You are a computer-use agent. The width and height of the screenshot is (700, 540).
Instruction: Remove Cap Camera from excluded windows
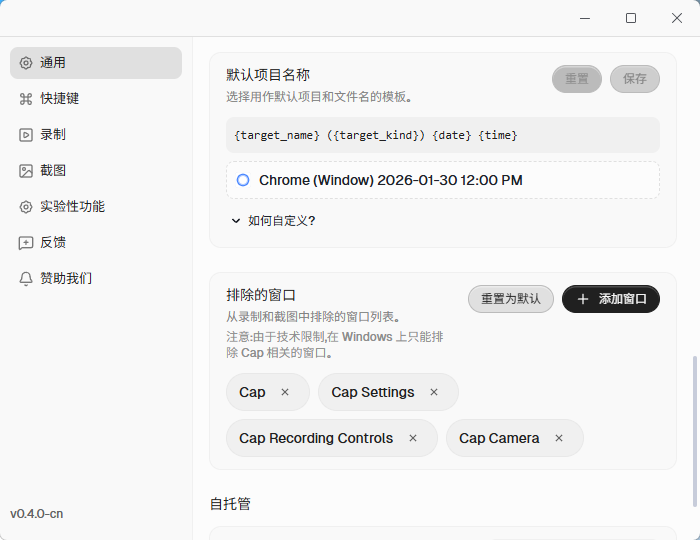click(559, 438)
